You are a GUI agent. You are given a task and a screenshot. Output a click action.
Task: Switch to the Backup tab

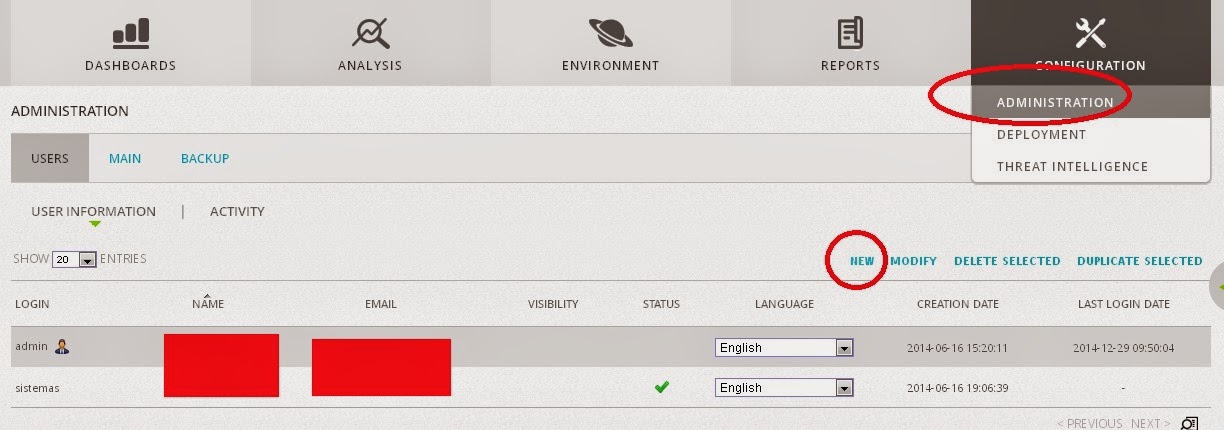click(x=205, y=159)
